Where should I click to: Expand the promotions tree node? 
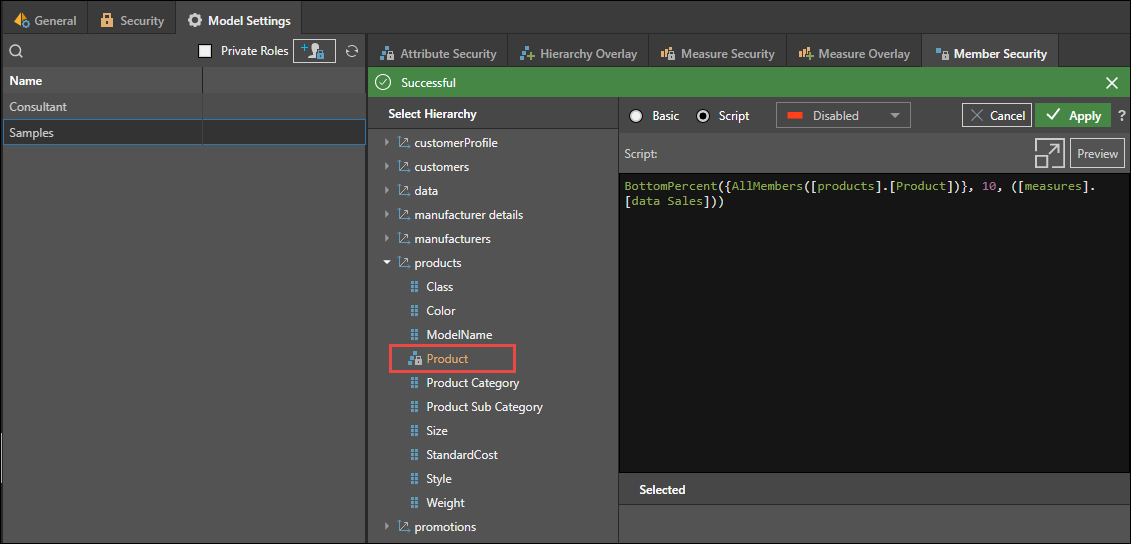click(x=387, y=527)
